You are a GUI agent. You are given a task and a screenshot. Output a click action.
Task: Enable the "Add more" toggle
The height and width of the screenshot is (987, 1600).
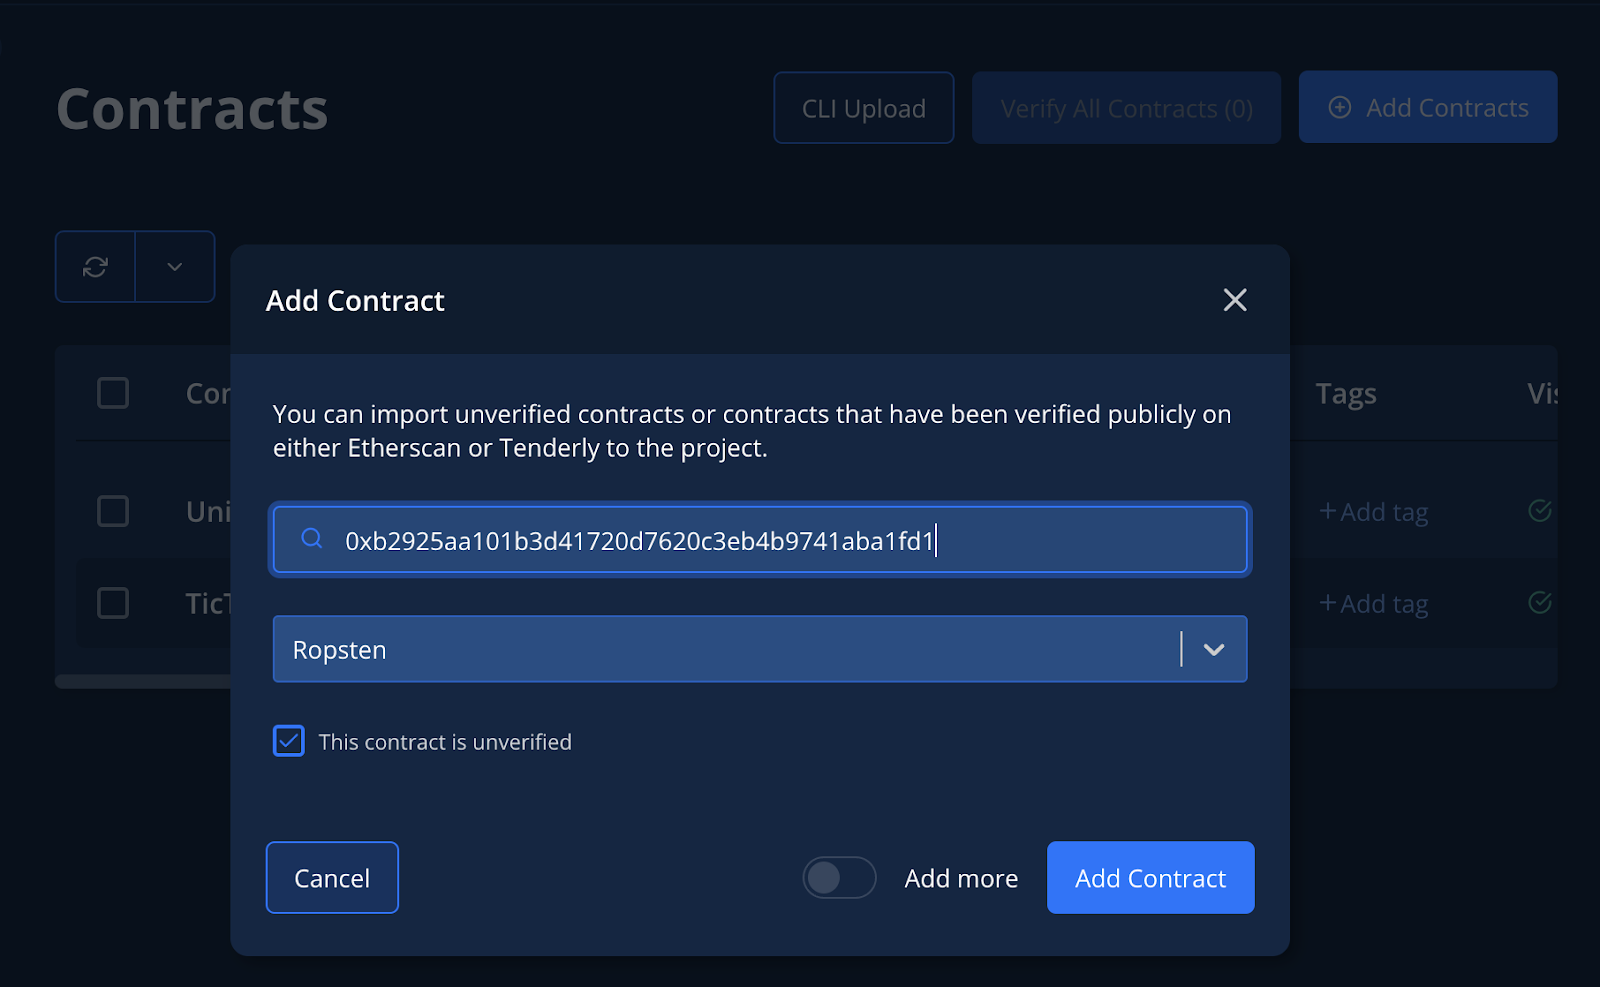(x=839, y=877)
